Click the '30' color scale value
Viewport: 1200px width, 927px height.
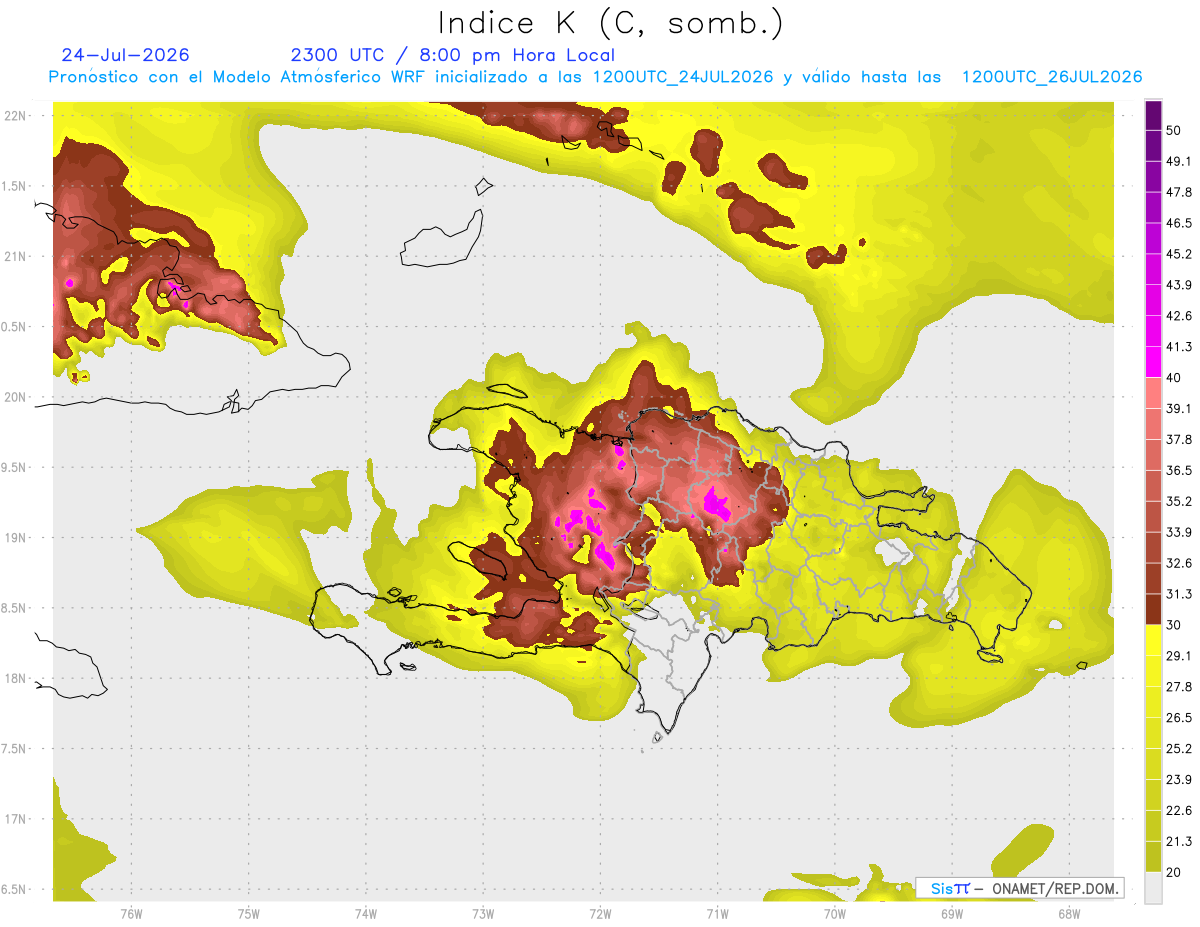tap(1174, 625)
